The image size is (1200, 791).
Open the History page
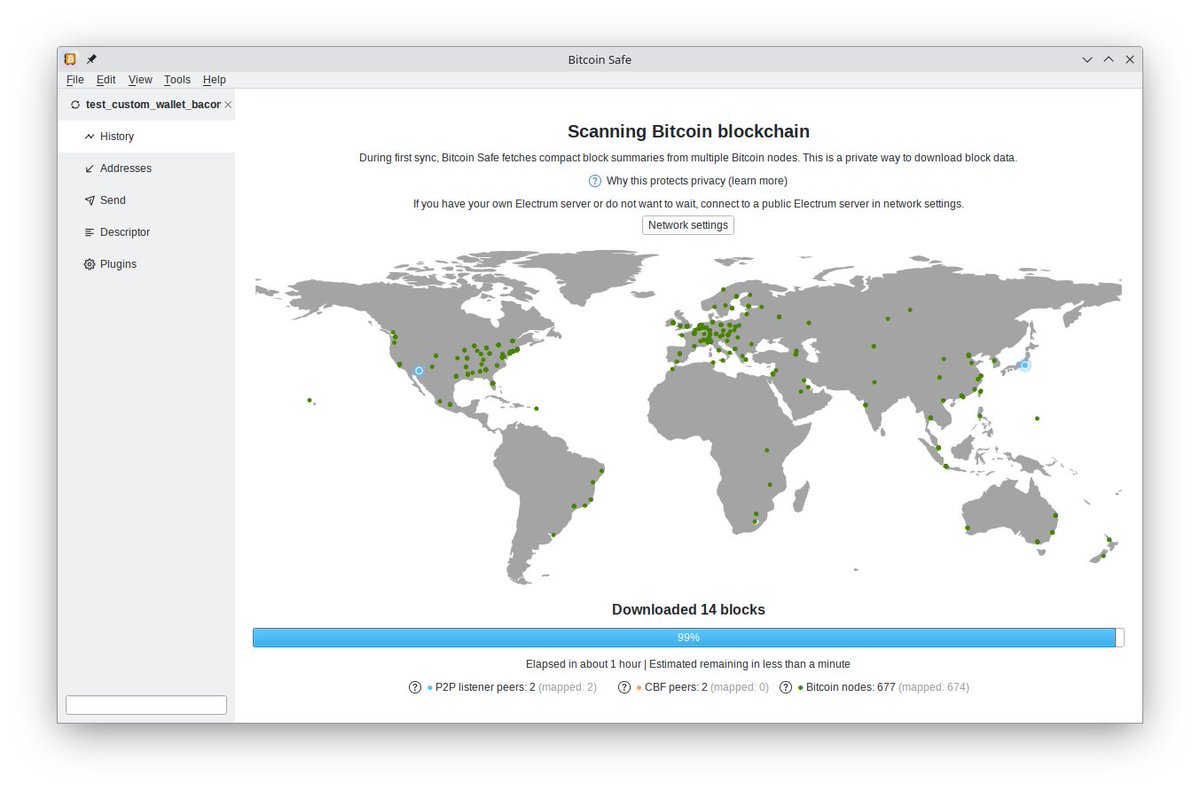click(x=146, y=136)
